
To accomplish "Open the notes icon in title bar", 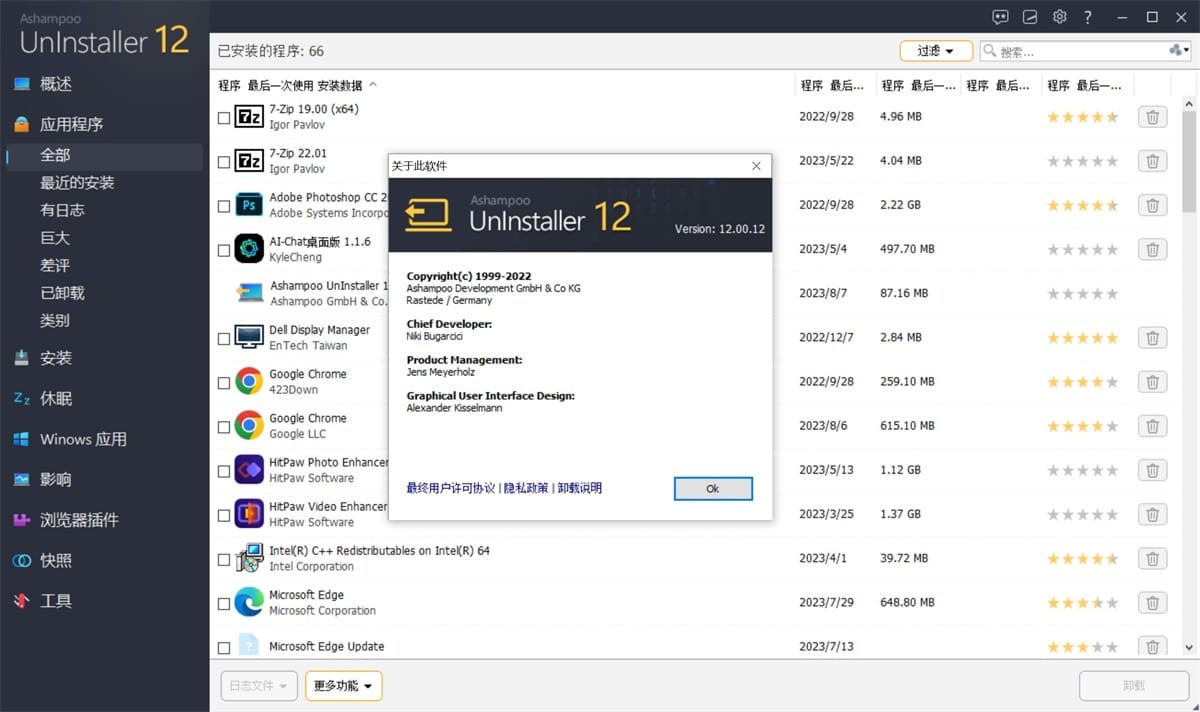I will click(x=1030, y=17).
